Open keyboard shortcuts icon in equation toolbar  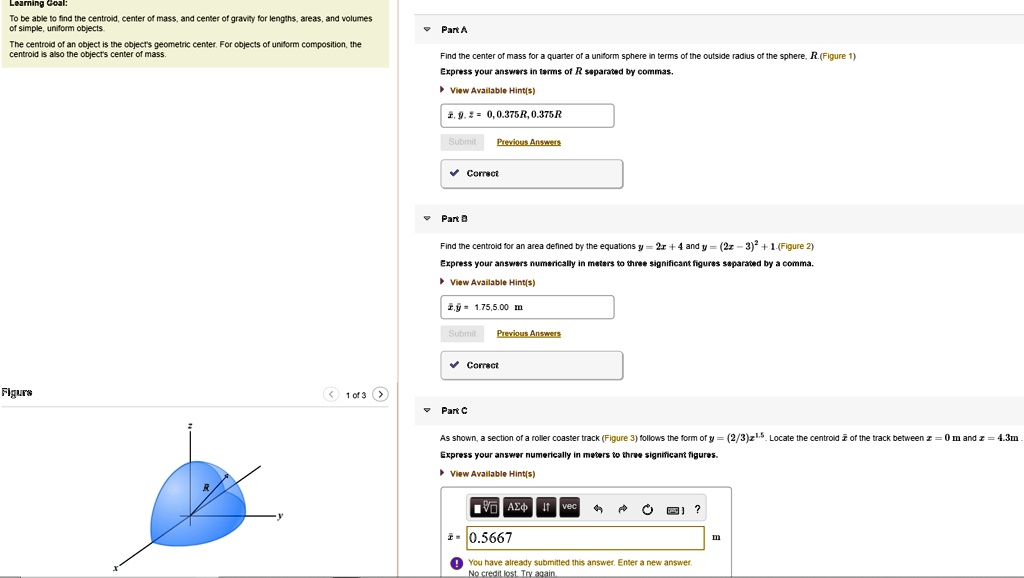pyautogui.click(x=674, y=508)
